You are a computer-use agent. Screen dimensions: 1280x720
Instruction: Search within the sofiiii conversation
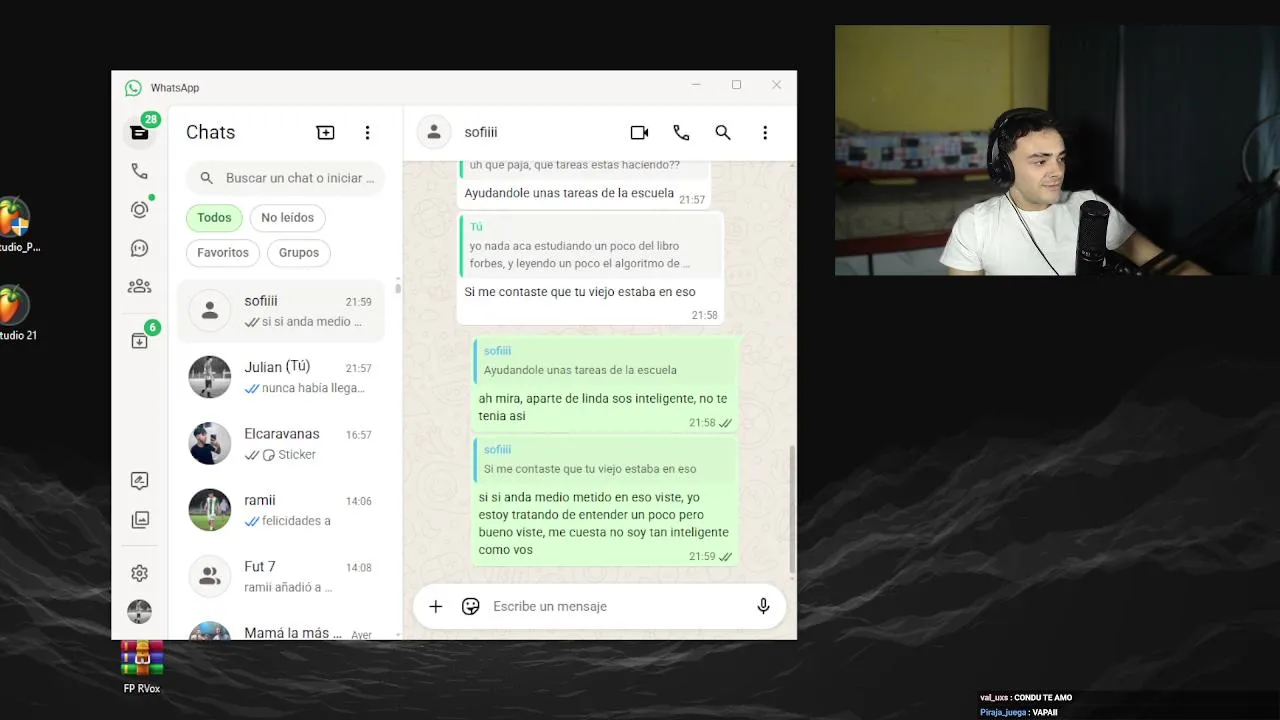(x=723, y=132)
